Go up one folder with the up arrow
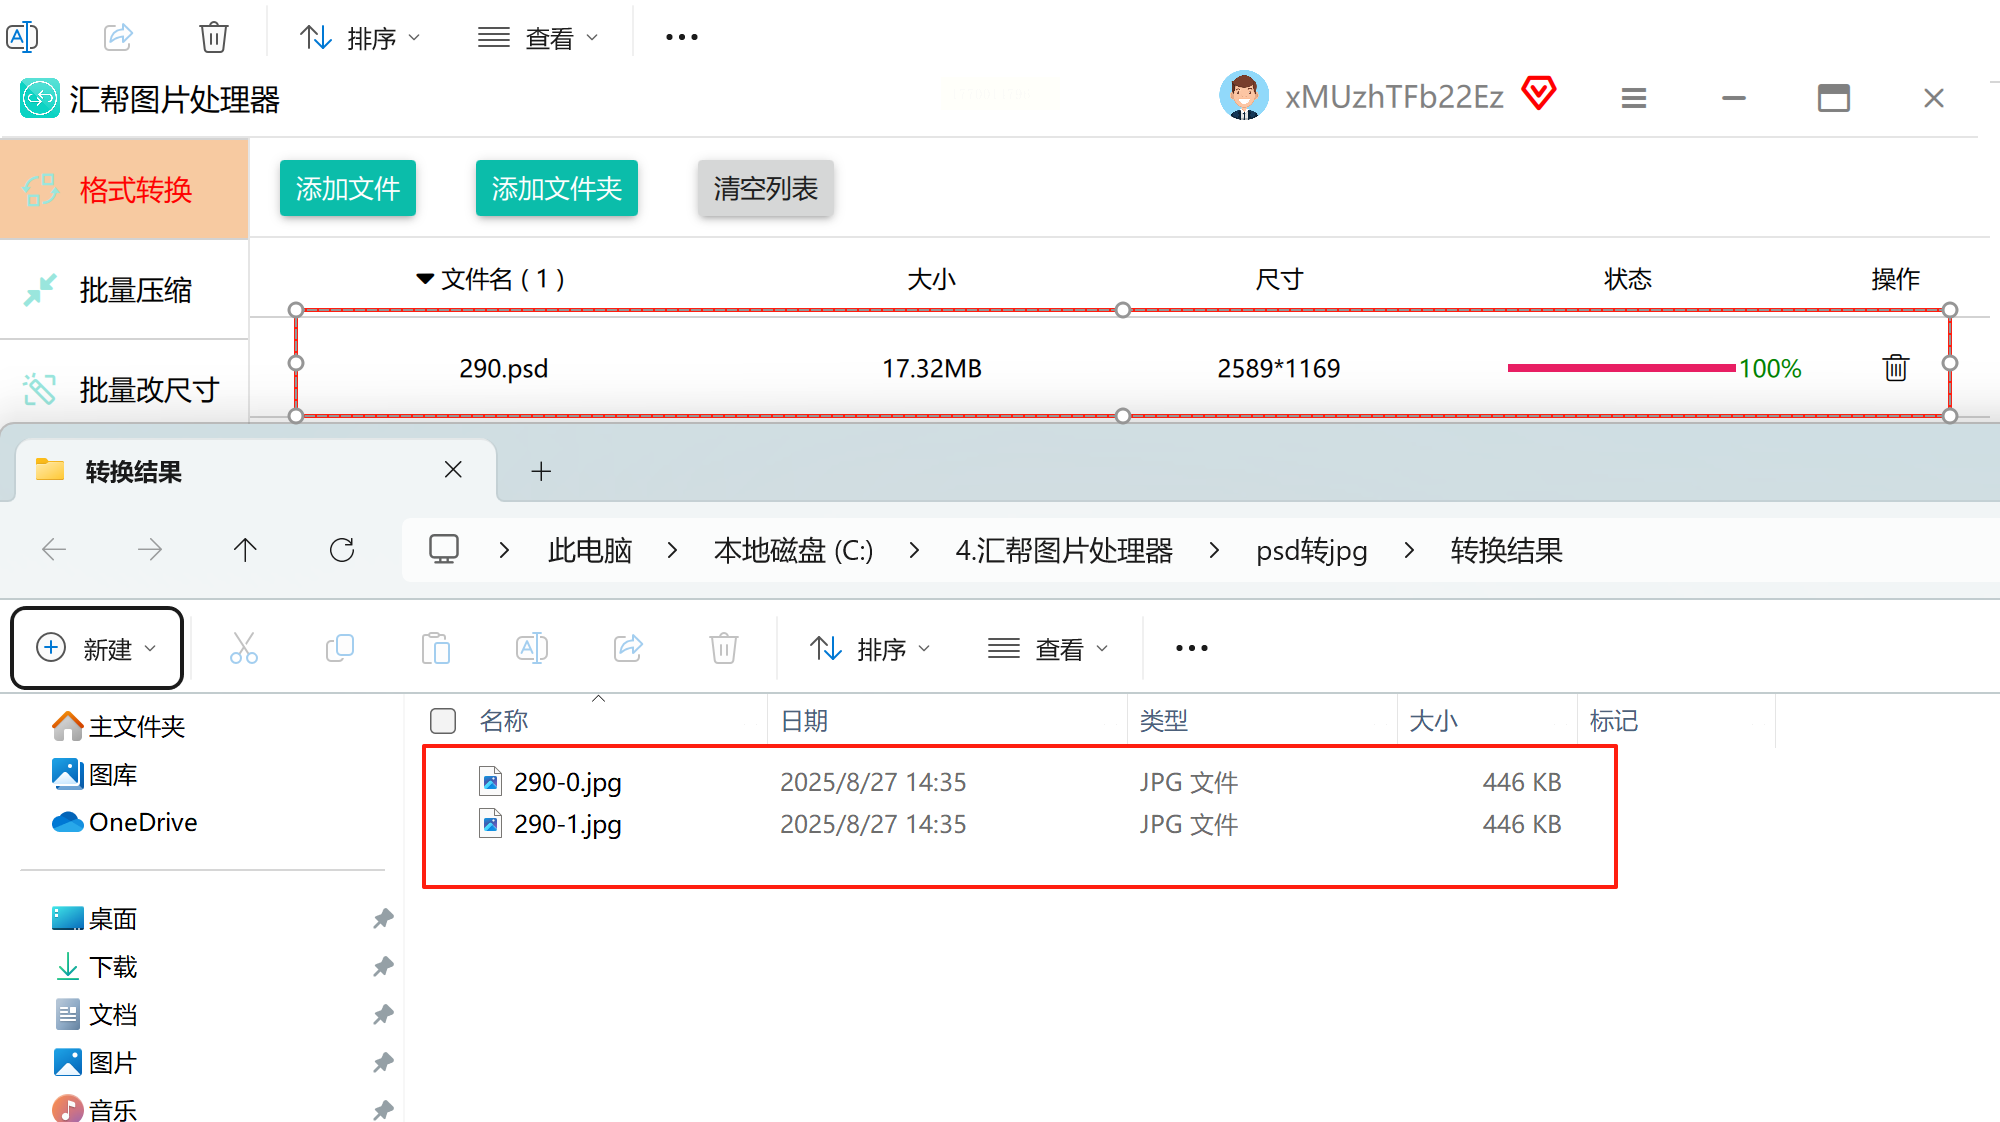This screenshot has height=1122, width=2000. pyautogui.click(x=245, y=550)
